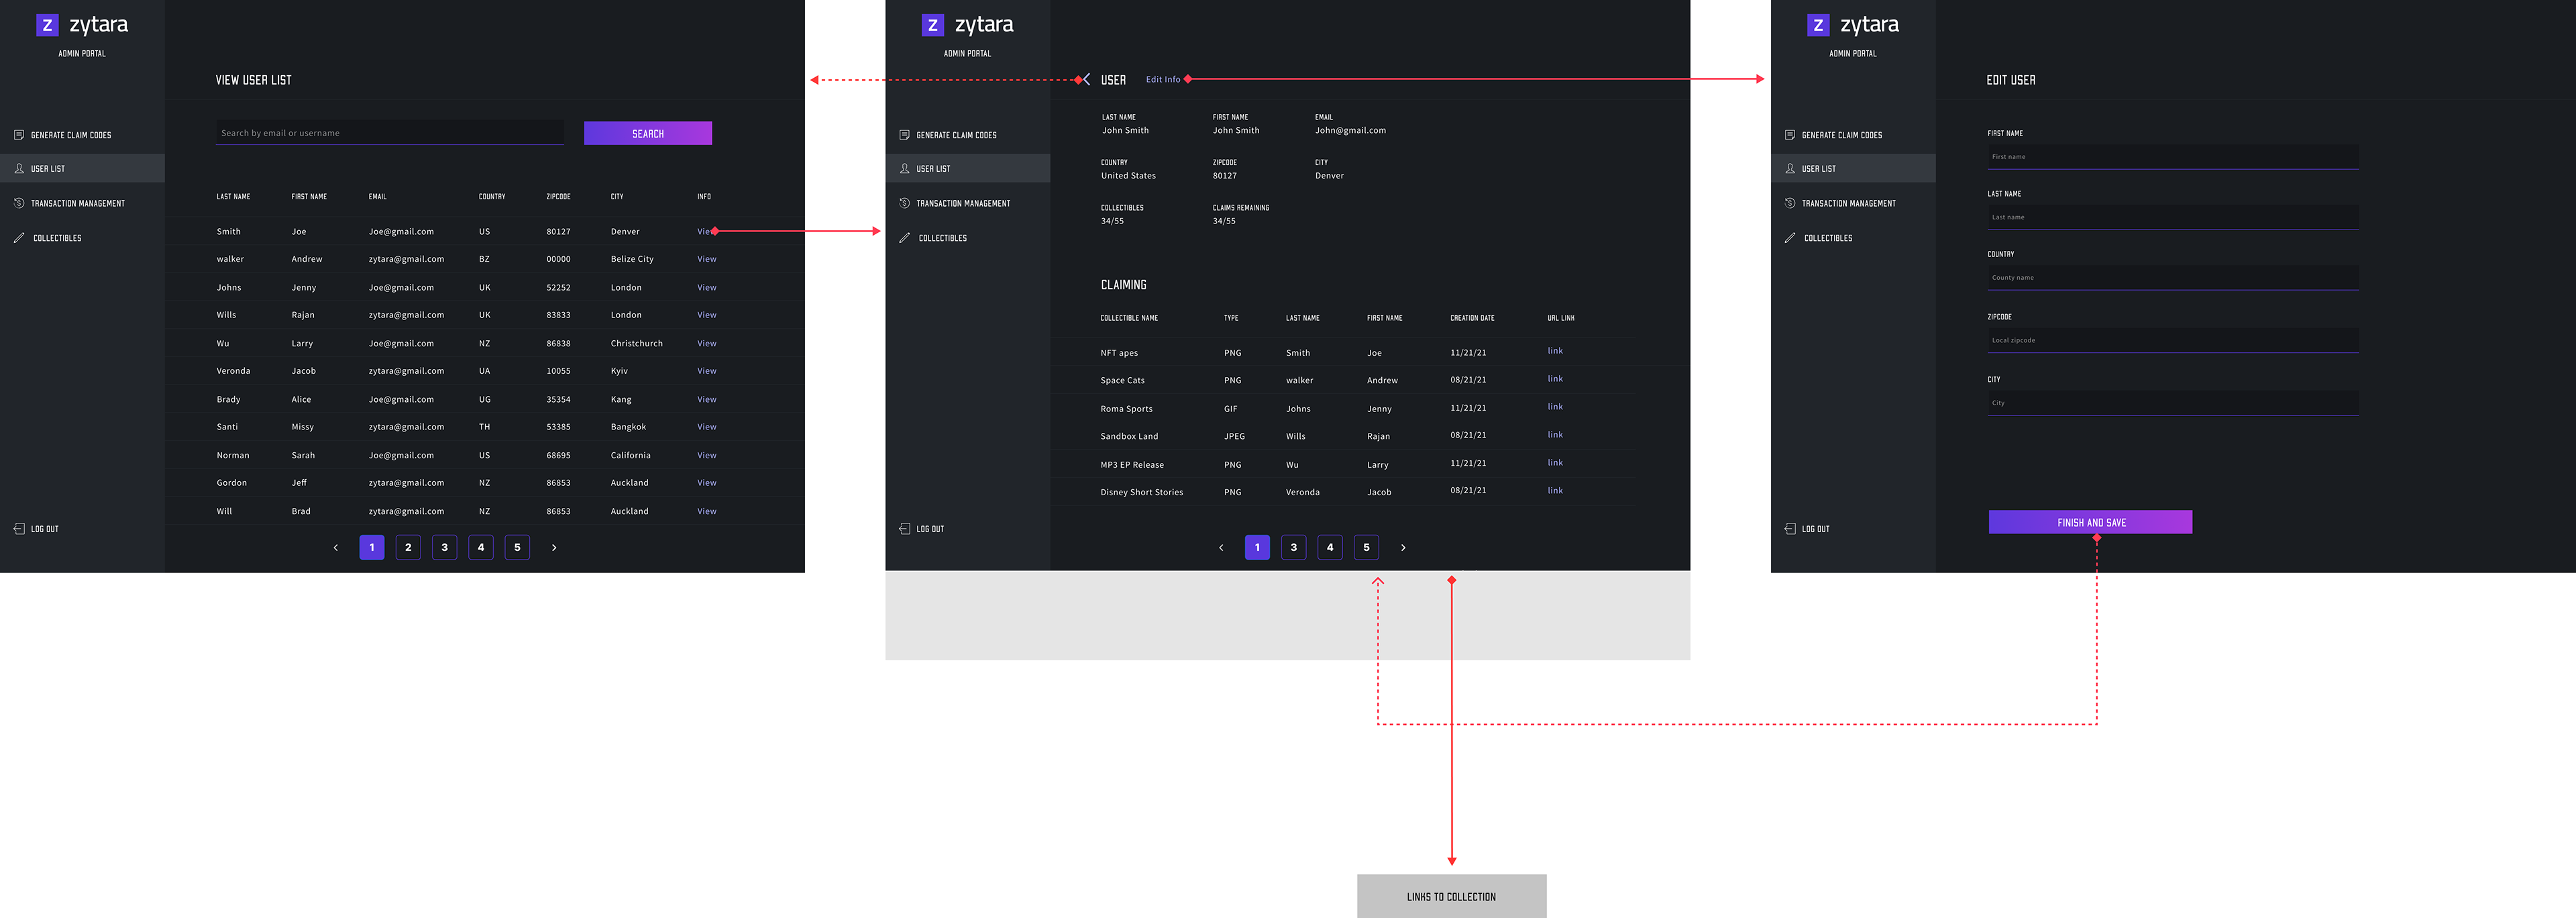The height and width of the screenshot is (918, 2576).
Task: Go to the next page of the Claiming table
Action: point(1403,547)
